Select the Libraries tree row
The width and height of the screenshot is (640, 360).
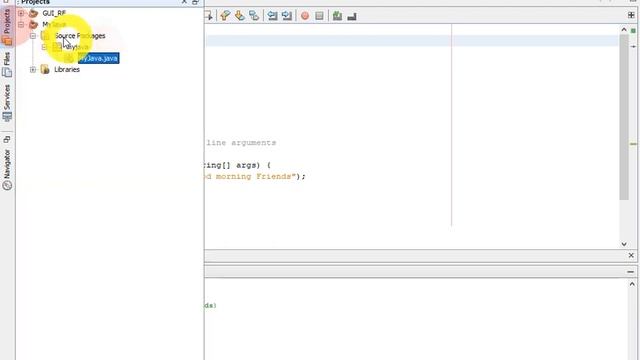click(67, 69)
